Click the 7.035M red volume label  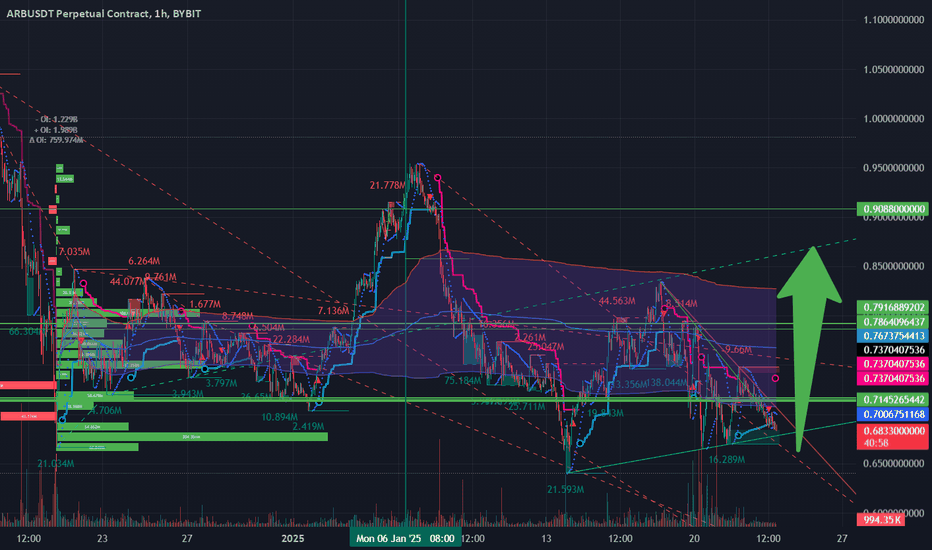click(x=74, y=252)
